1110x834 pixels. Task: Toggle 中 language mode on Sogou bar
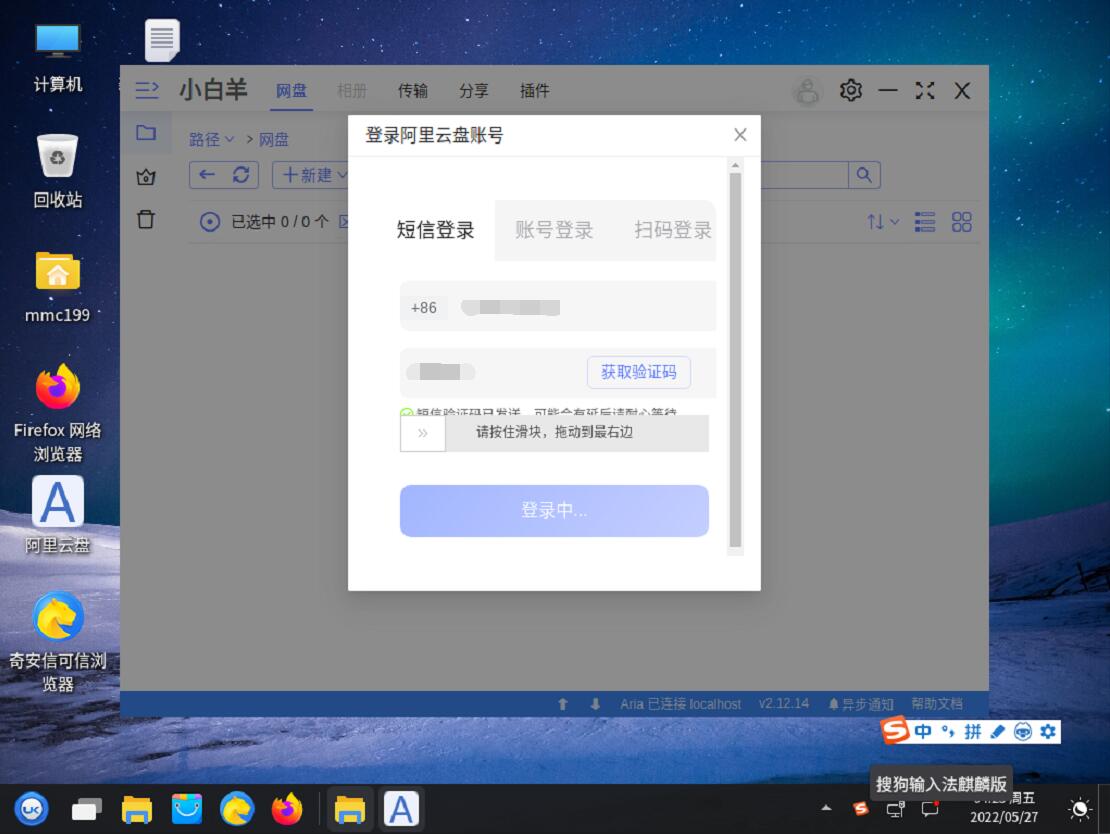[x=923, y=731]
